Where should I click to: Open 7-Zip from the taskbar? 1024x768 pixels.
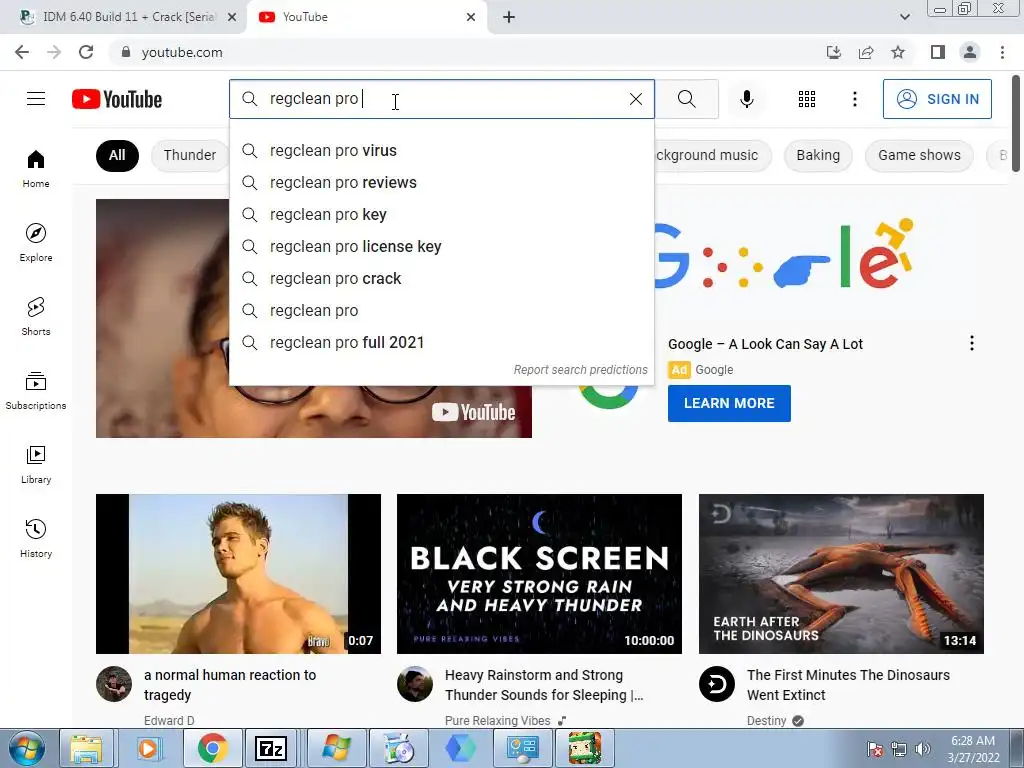[x=271, y=748]
